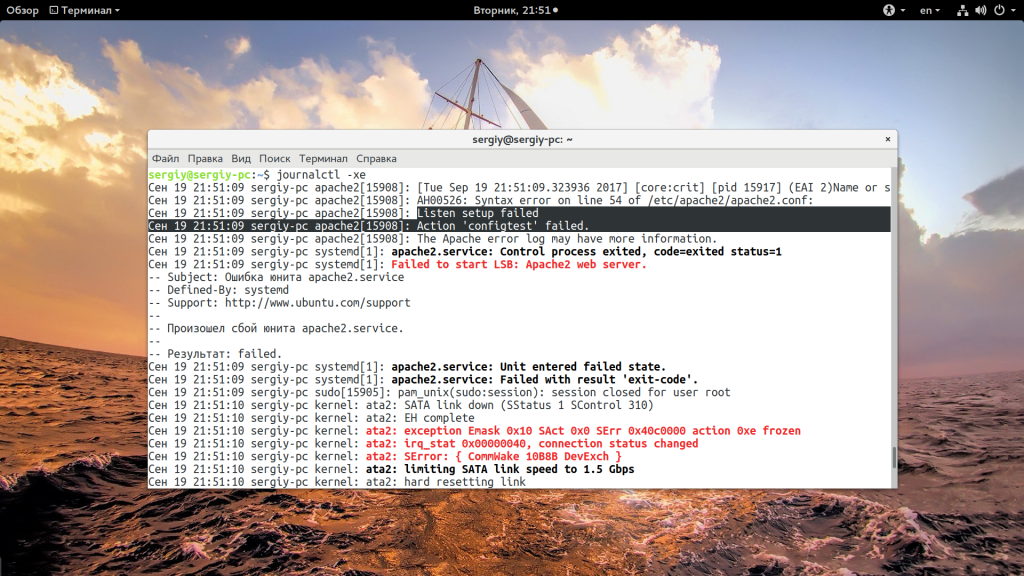The image size is (1024, 576).
Task: Click the terminal title bar sergiy@sergiy-pc
Action: [x=522, y=139]
